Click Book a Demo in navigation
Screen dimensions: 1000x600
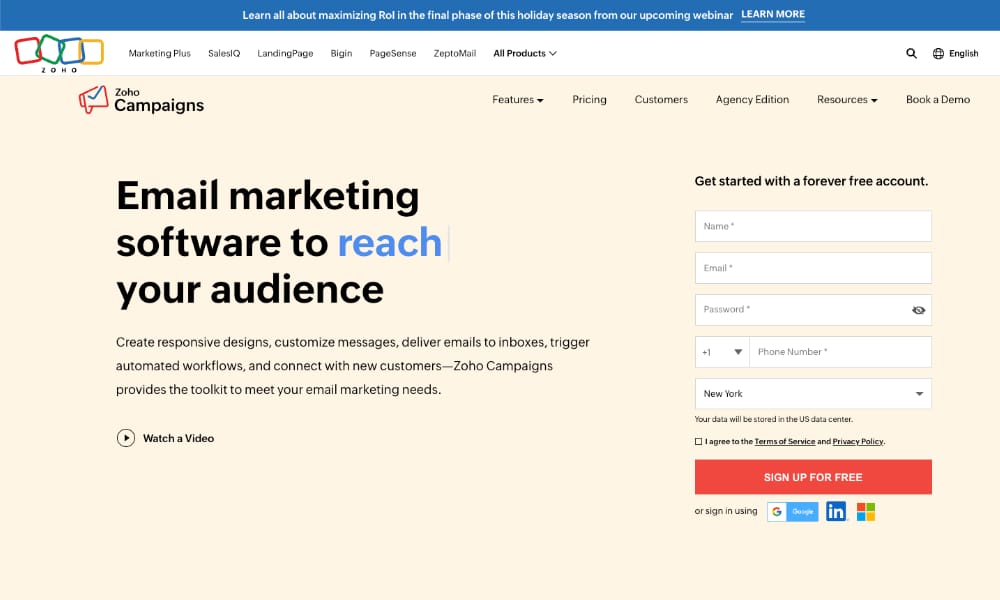[938, 99]
